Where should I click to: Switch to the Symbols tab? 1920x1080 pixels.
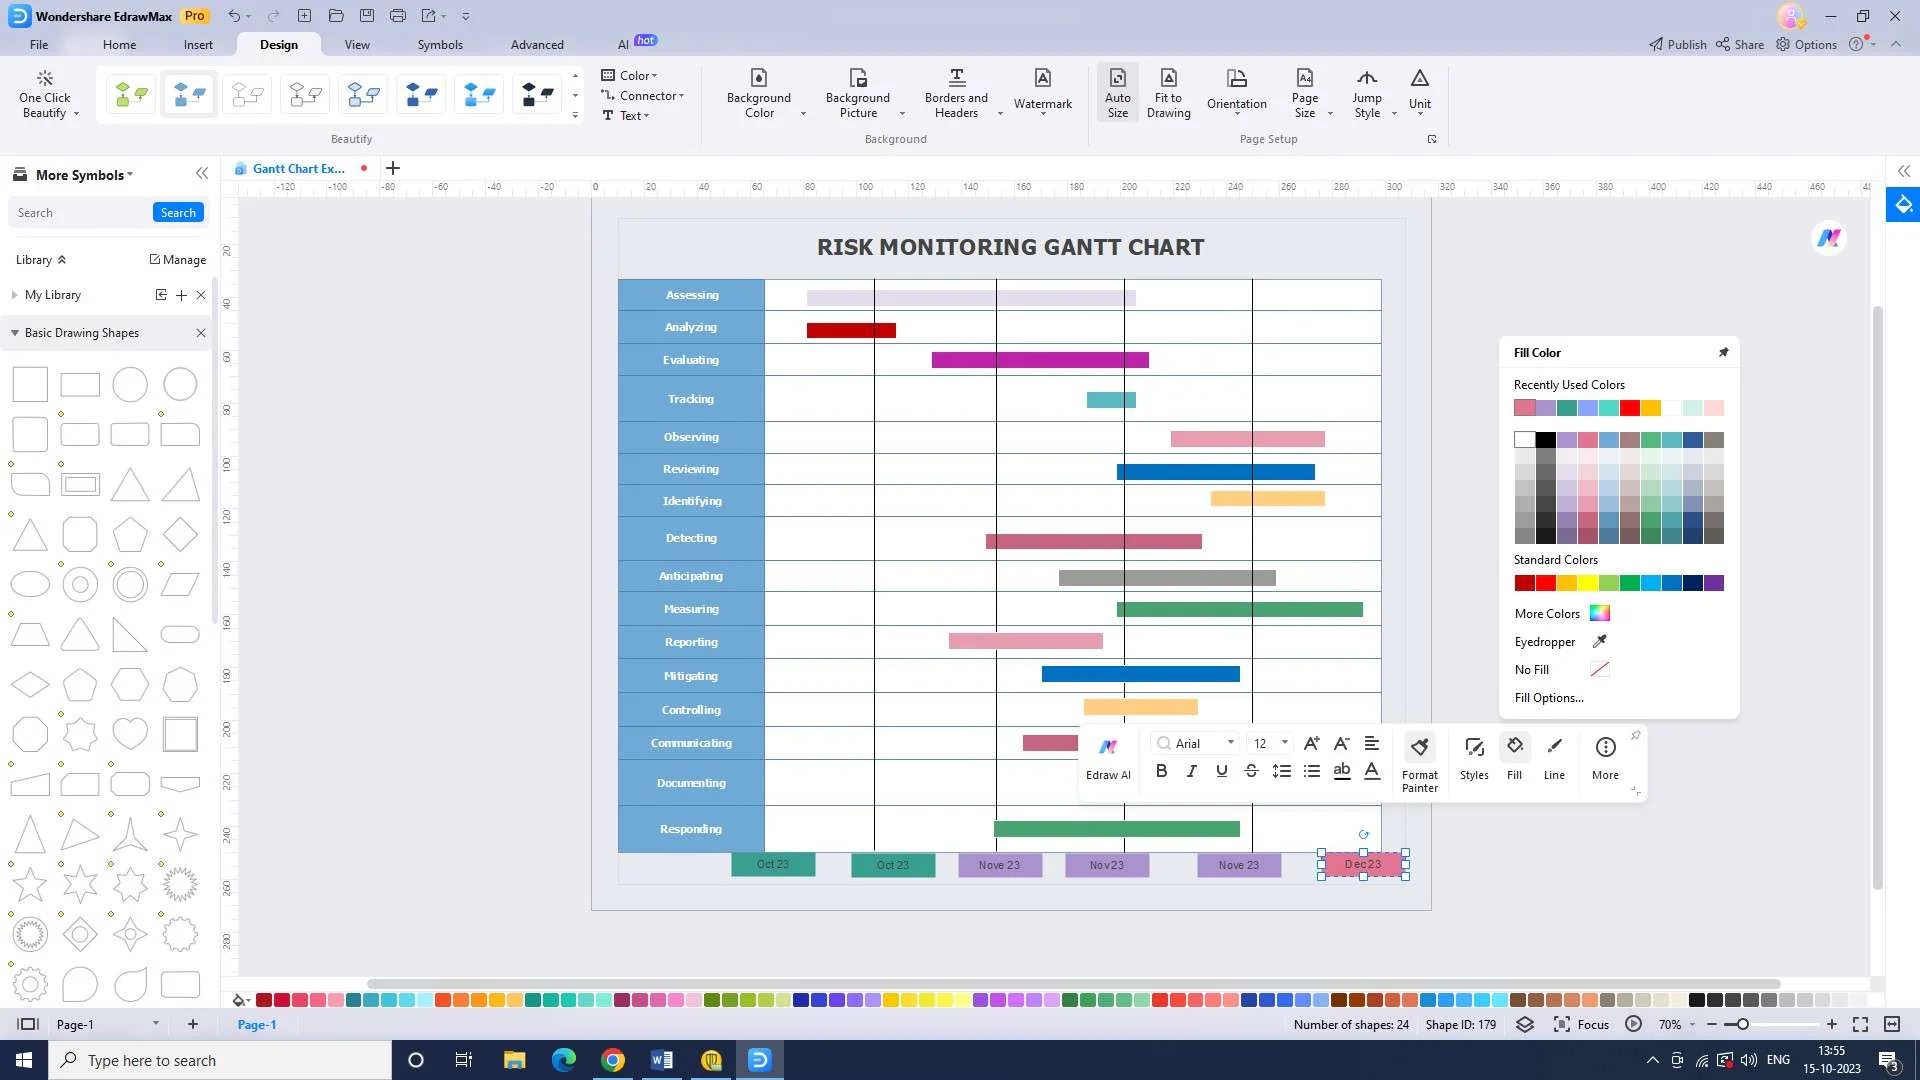pyautogui.click(x=440, y=44)
